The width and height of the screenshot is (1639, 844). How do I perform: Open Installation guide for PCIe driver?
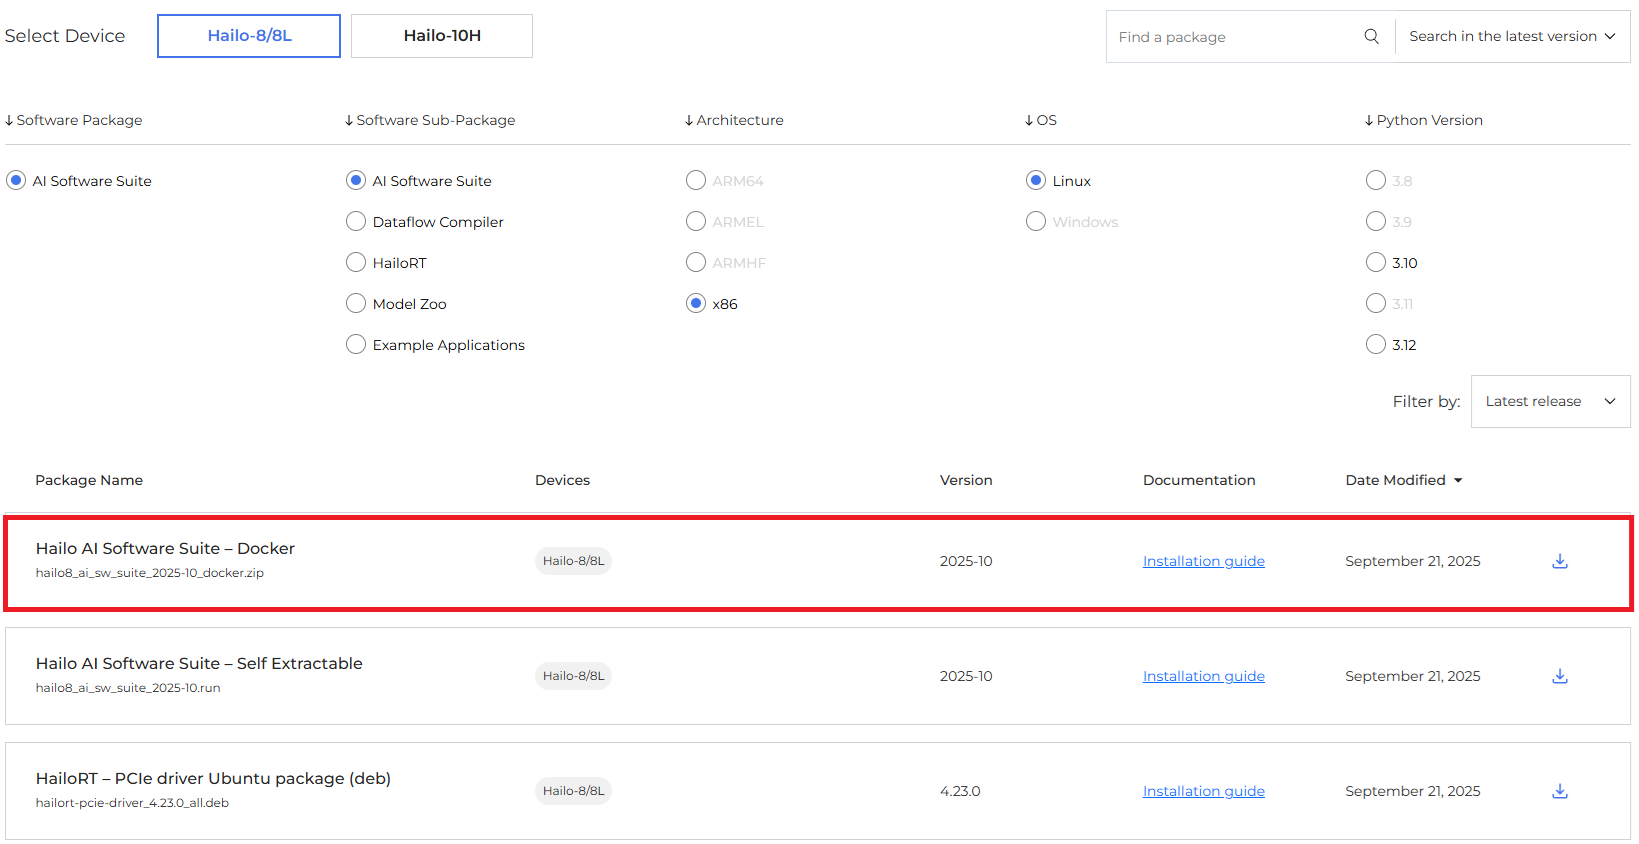(1203, 791)
